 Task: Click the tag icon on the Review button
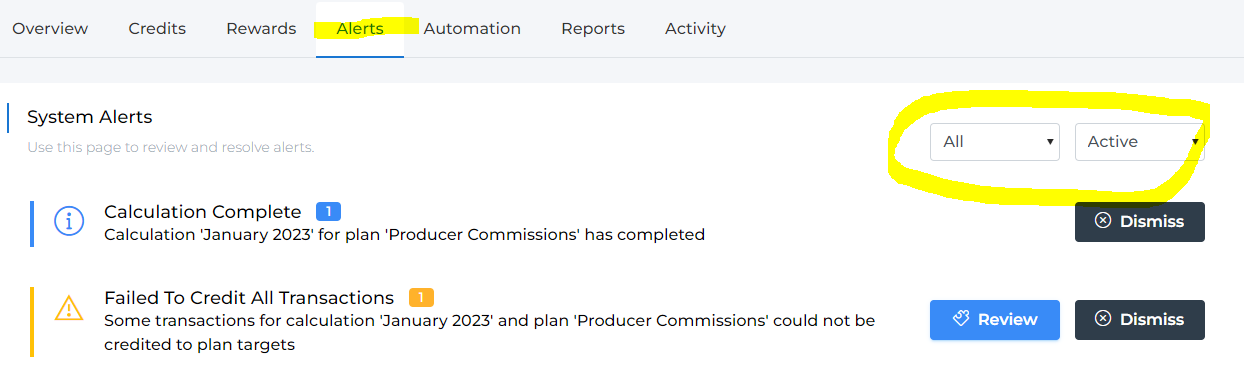click(x=961, y=320)
